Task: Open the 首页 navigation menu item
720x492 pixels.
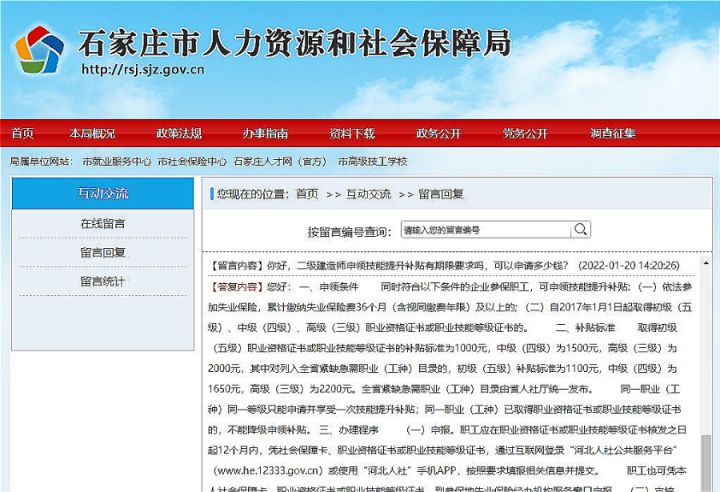Action: coord(22,133)
